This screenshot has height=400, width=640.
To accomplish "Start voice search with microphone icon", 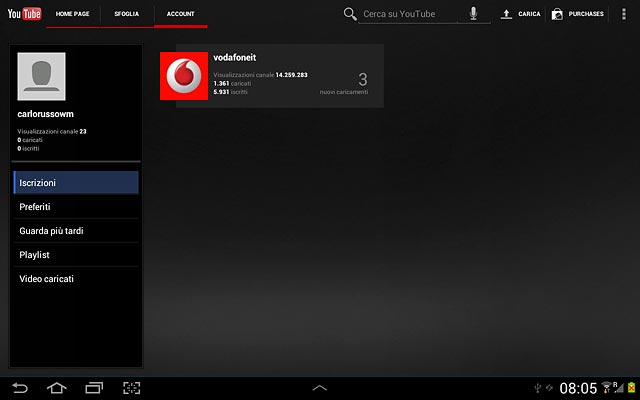I will [x=473, y=13].
